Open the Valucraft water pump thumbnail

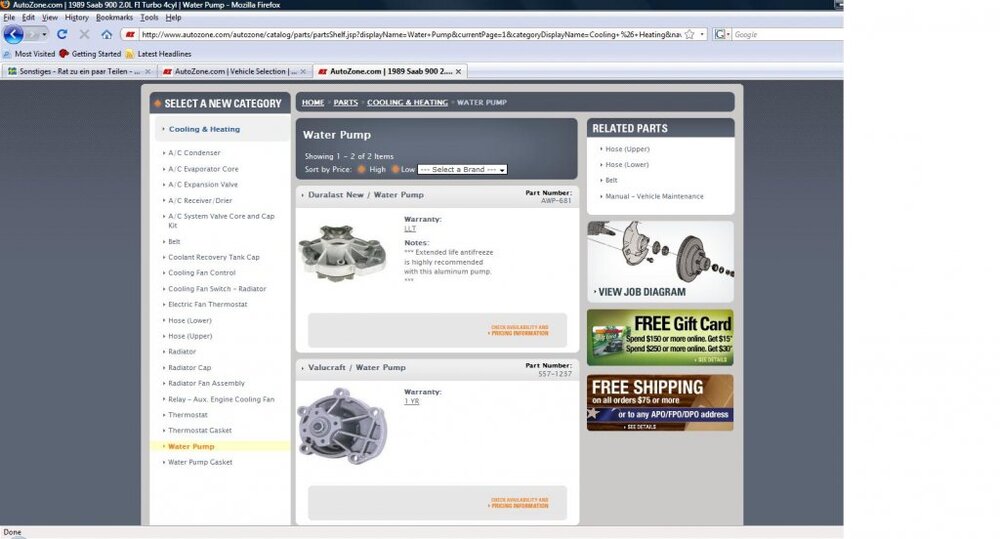(342, 425)
